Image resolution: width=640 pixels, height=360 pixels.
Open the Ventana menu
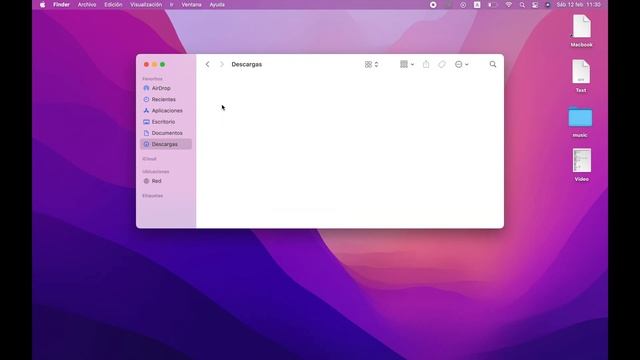tap(191, 5)
